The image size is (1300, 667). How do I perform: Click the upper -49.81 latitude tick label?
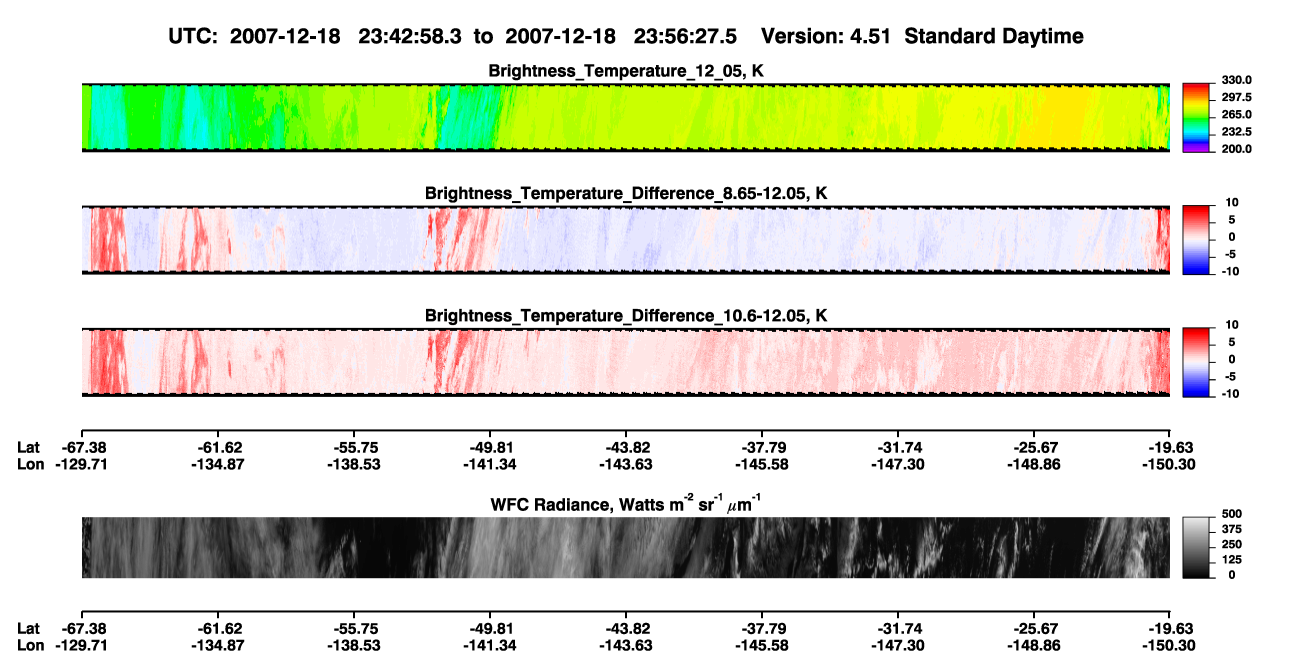(490, 447)
